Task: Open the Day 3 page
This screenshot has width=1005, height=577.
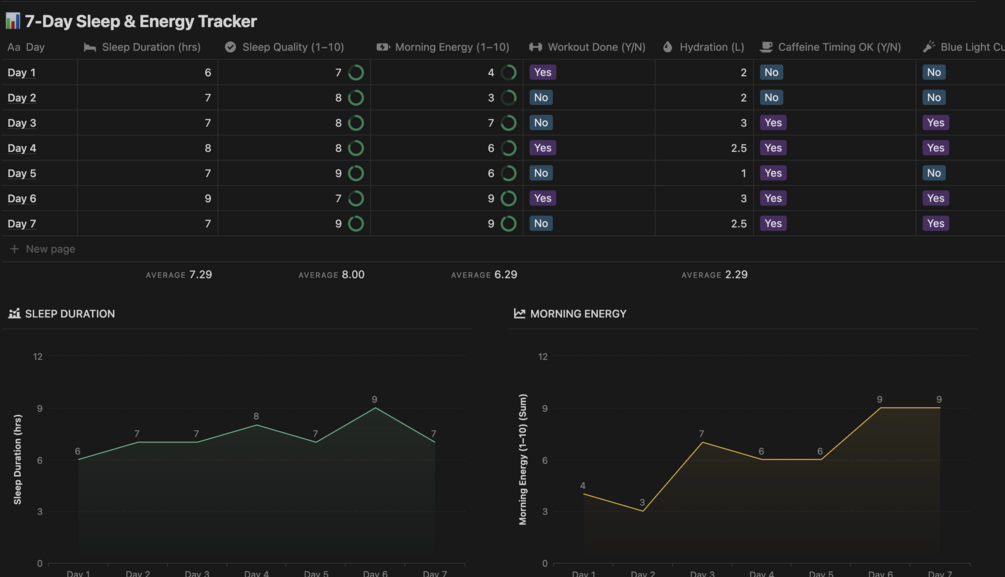Action: 22,123
